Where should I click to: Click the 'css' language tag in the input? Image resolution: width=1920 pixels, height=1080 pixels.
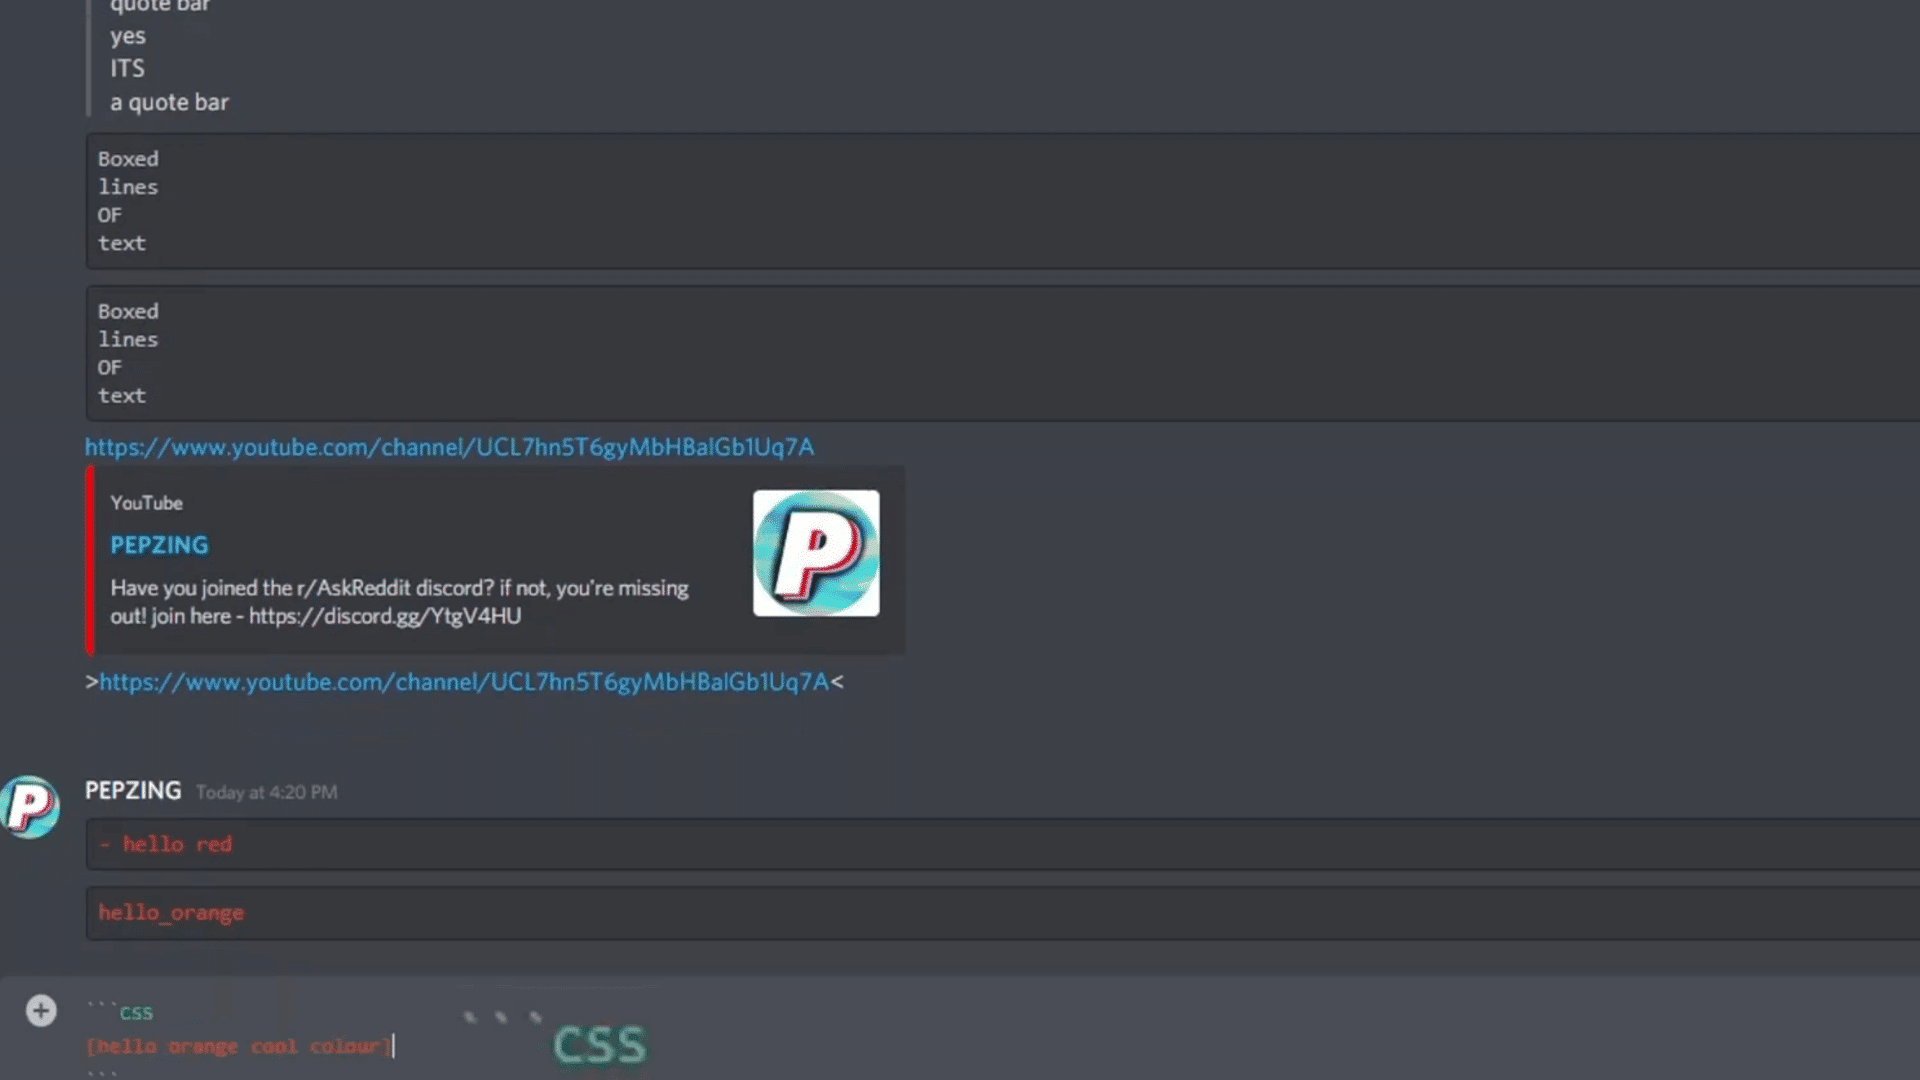pyautogui.click(x=136, y=1013)
